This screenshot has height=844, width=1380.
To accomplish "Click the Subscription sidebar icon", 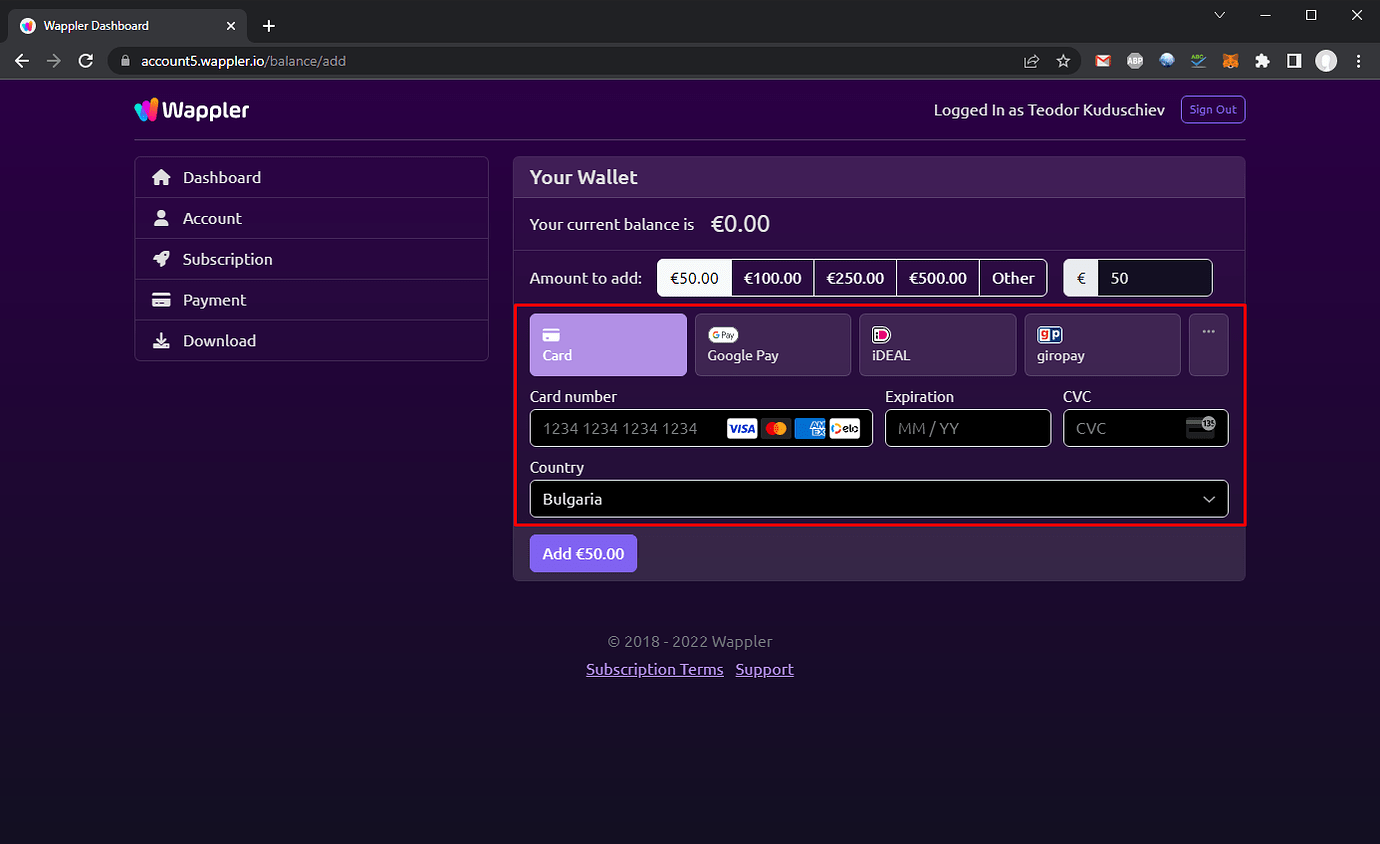I will 161,258.
